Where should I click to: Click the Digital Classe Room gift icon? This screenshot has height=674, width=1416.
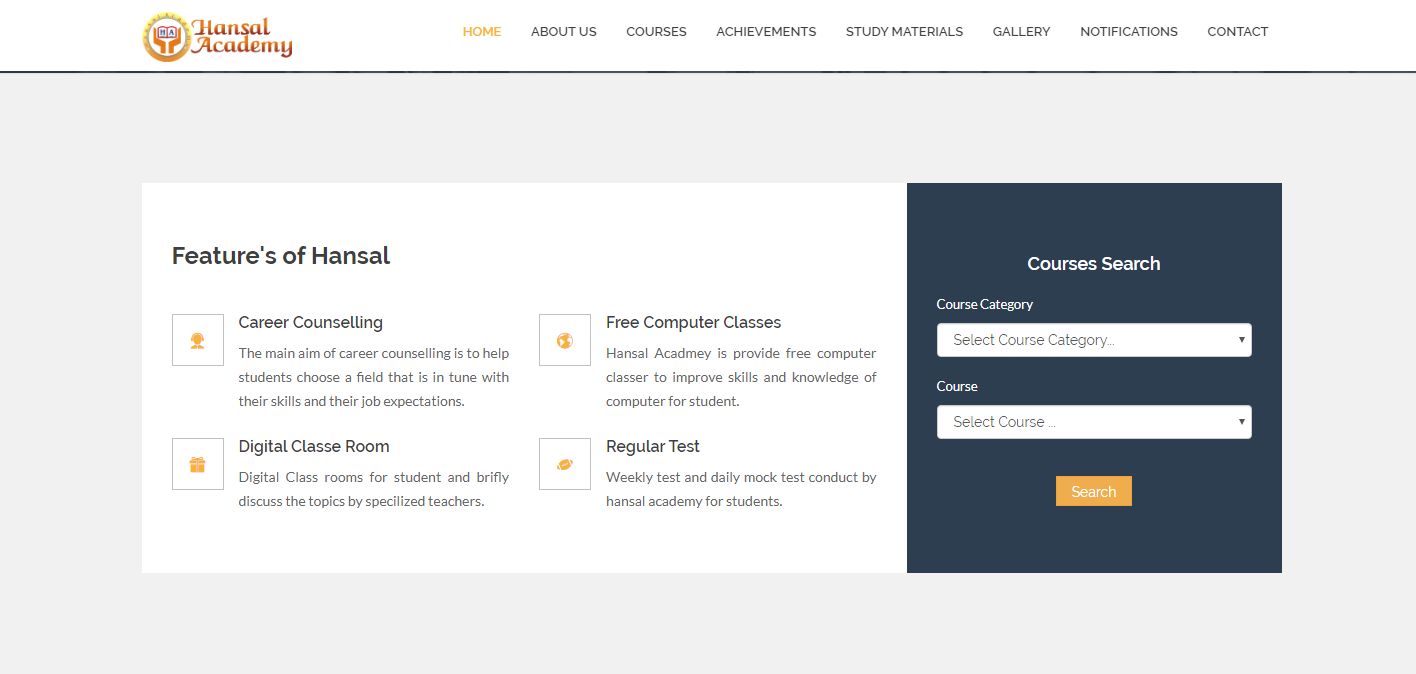click(x=198, y=464)
